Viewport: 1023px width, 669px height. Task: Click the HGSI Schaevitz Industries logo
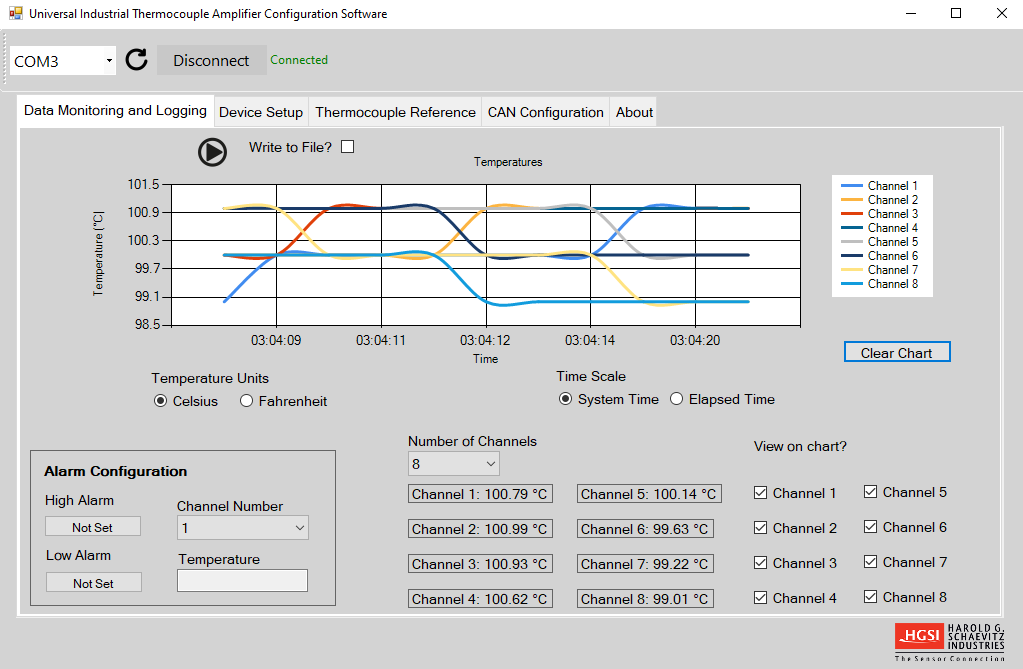pos(949,641)
